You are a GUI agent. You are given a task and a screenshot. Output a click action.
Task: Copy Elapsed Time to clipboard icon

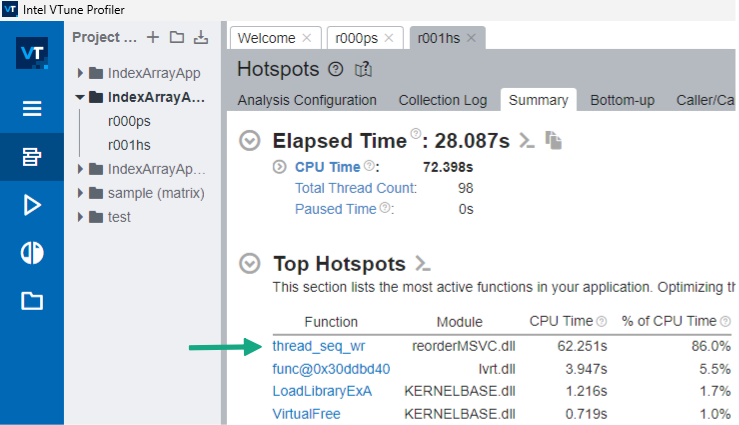(x=553, y=140)
